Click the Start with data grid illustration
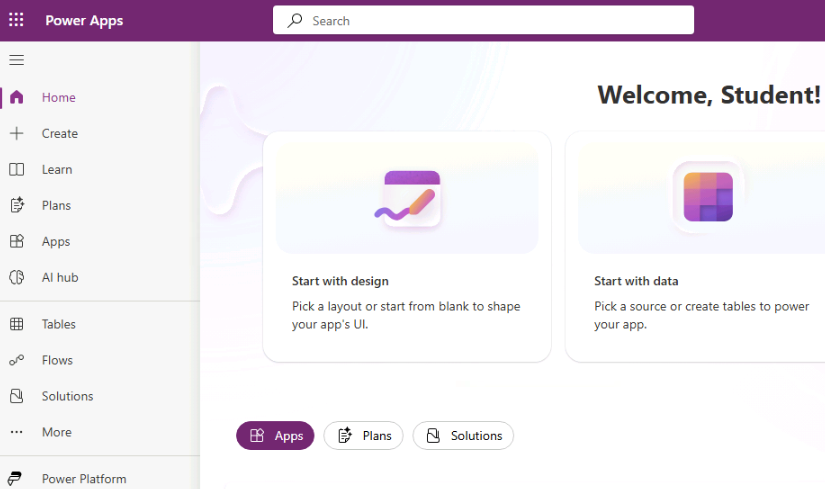825x489 pixels. click(708, 197)
